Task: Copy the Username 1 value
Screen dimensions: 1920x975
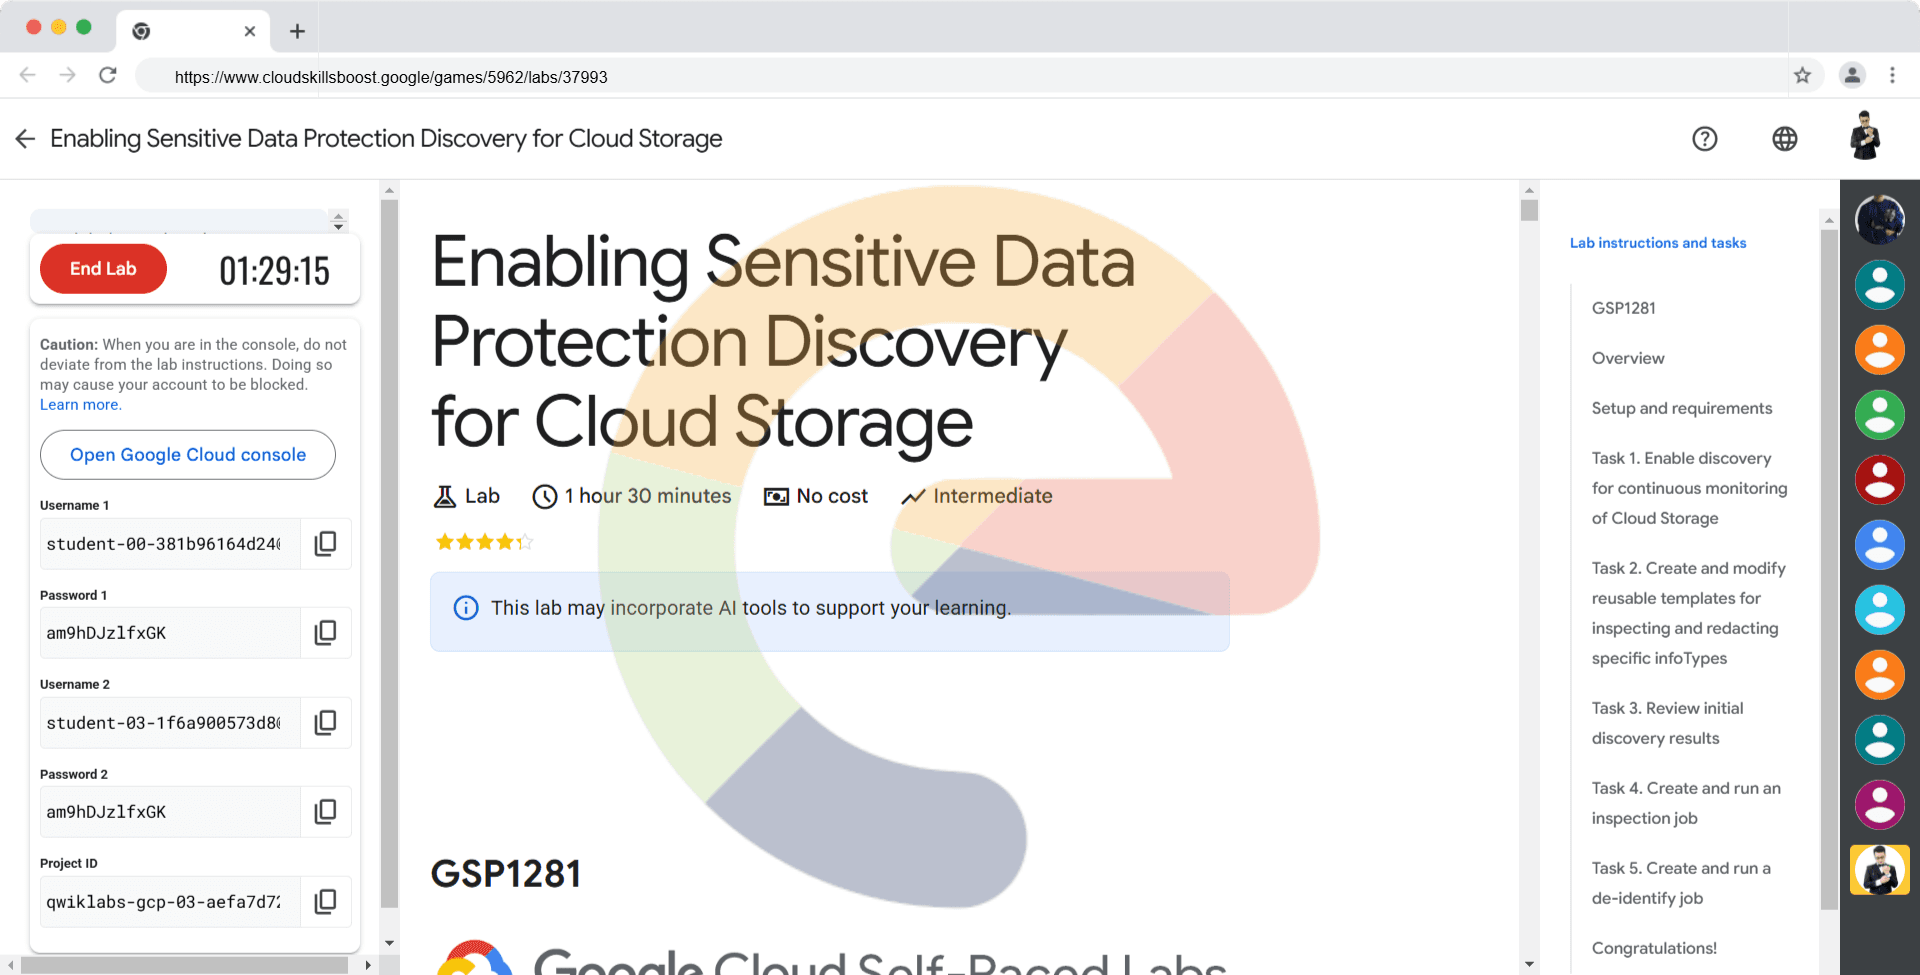Action: (x=325, y=544)
